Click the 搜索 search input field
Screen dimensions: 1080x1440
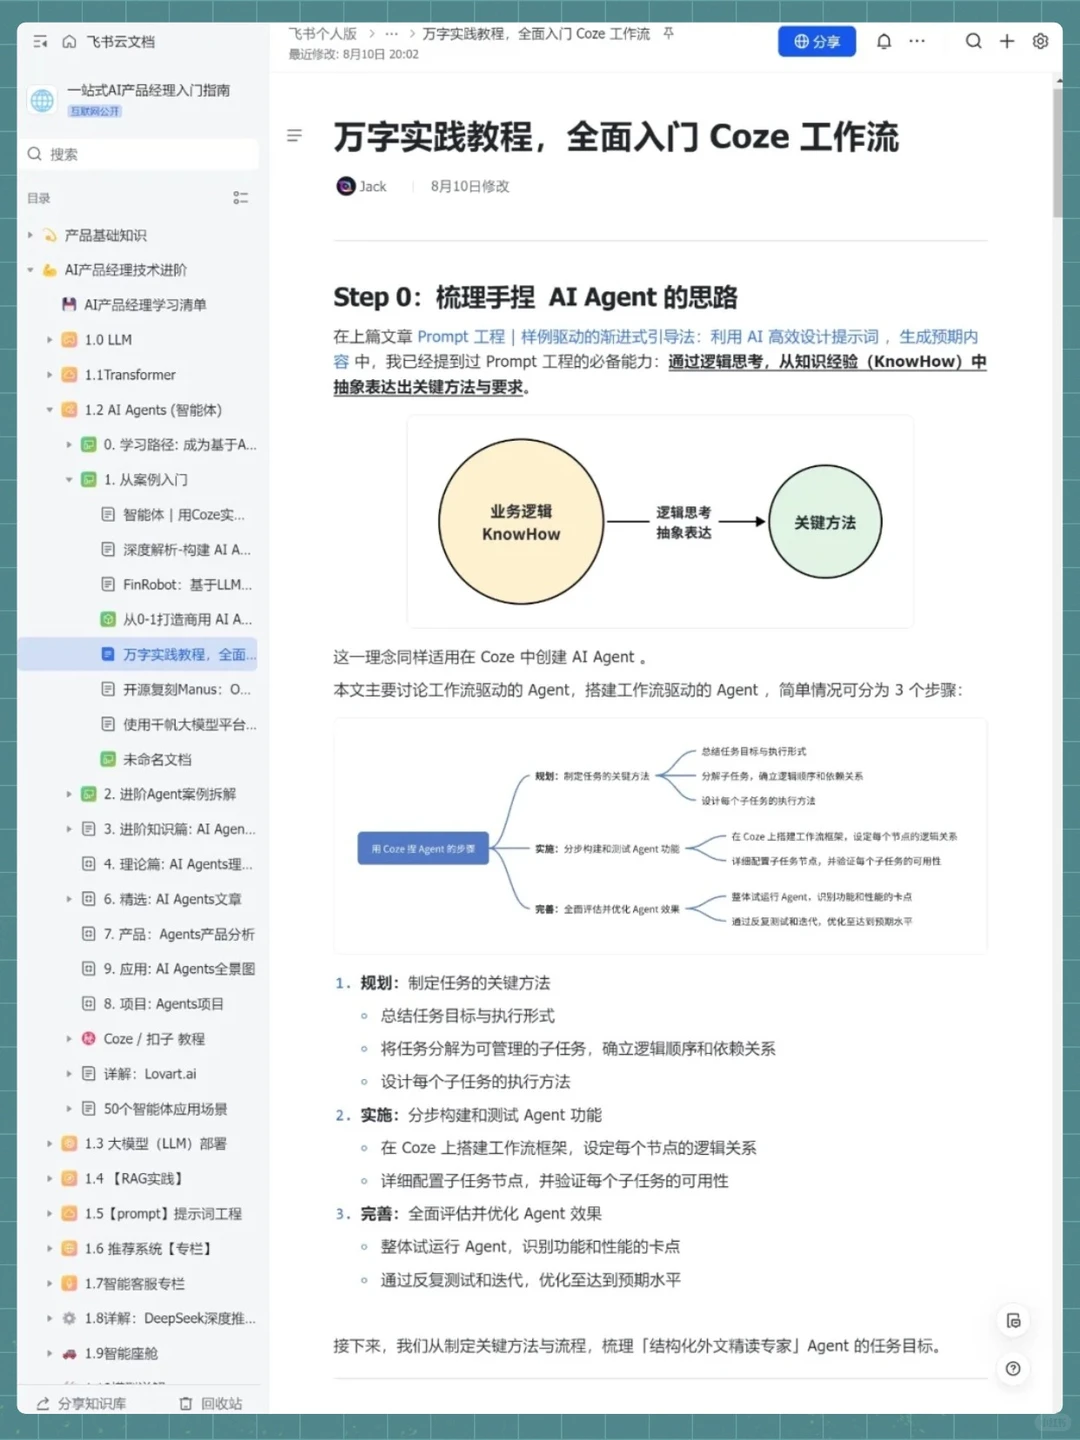140,154
